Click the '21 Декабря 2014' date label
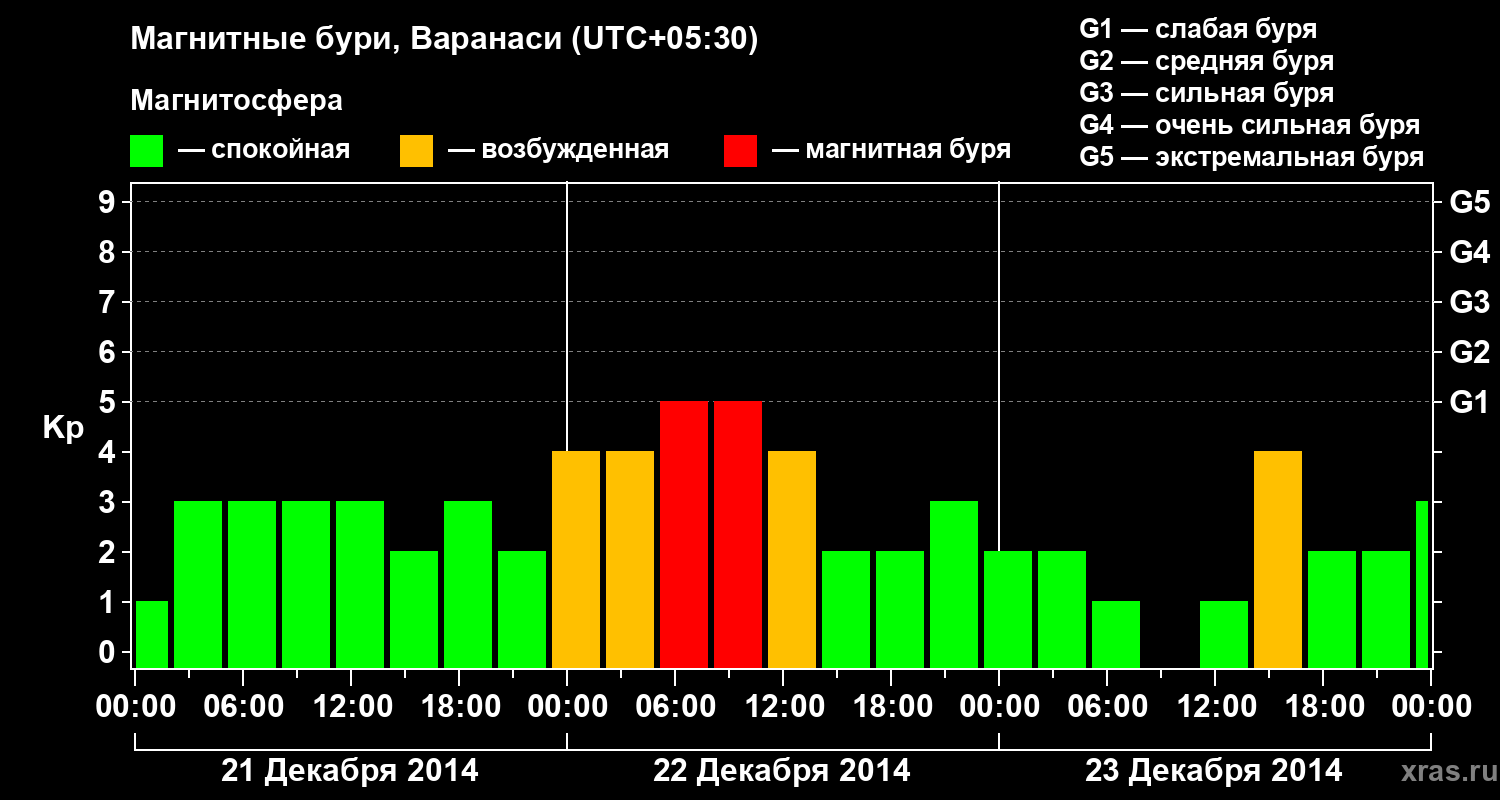The image size is (1500, 800). [350, 771]
